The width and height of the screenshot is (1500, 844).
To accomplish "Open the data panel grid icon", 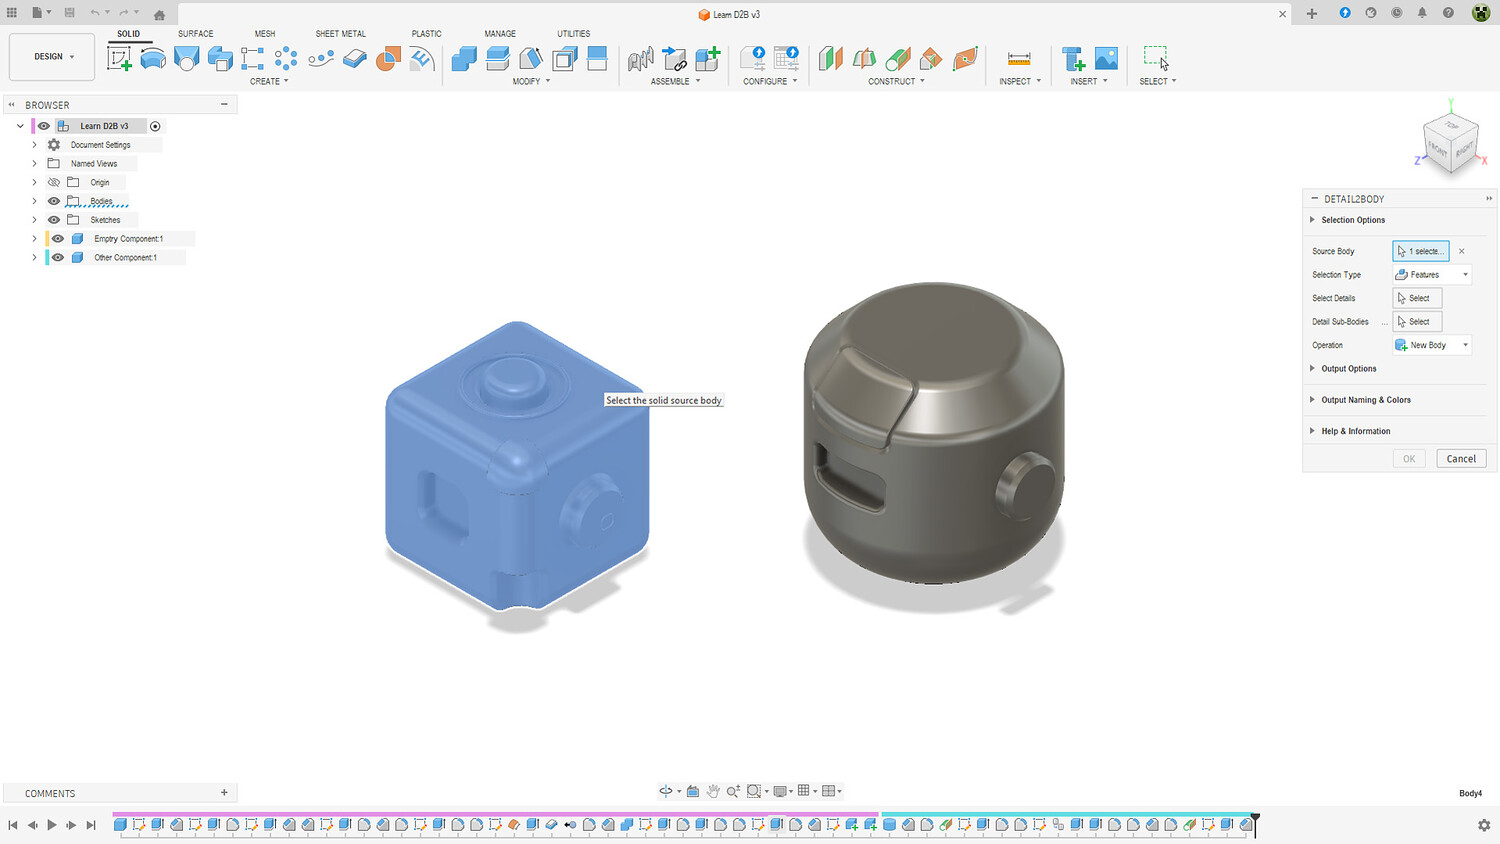I will 12,13.
